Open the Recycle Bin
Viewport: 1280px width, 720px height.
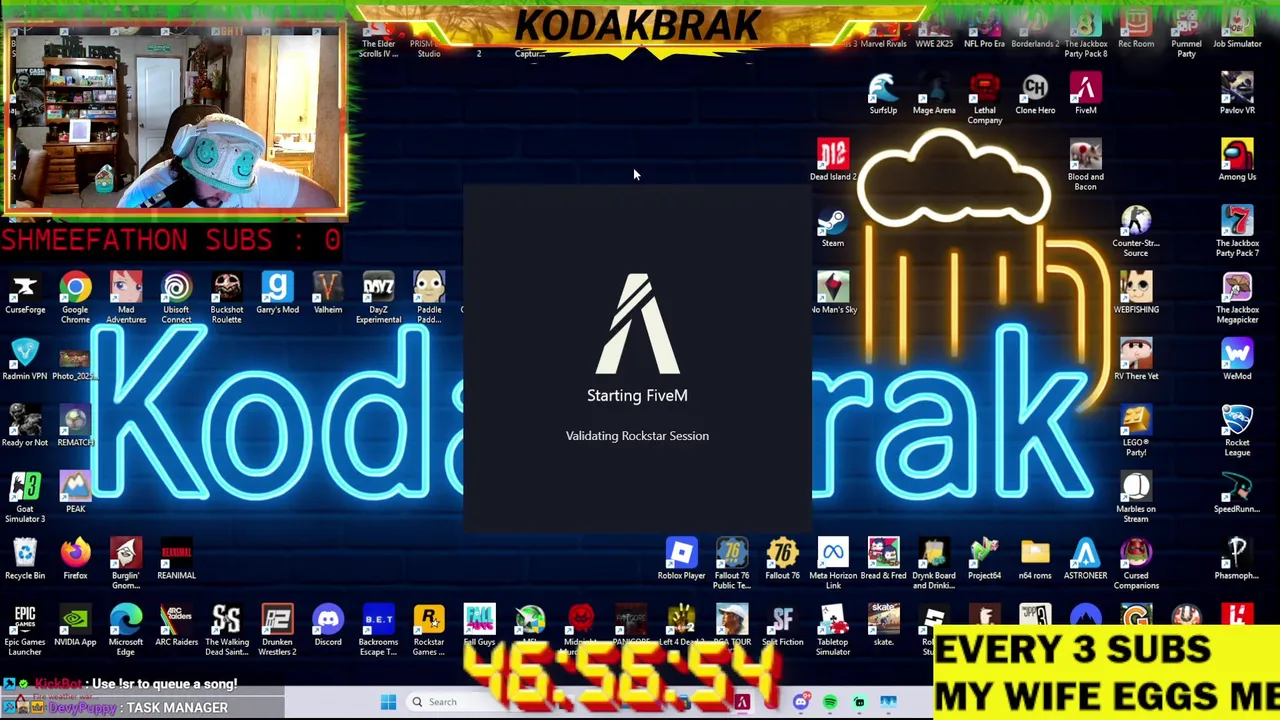(25, 559)
